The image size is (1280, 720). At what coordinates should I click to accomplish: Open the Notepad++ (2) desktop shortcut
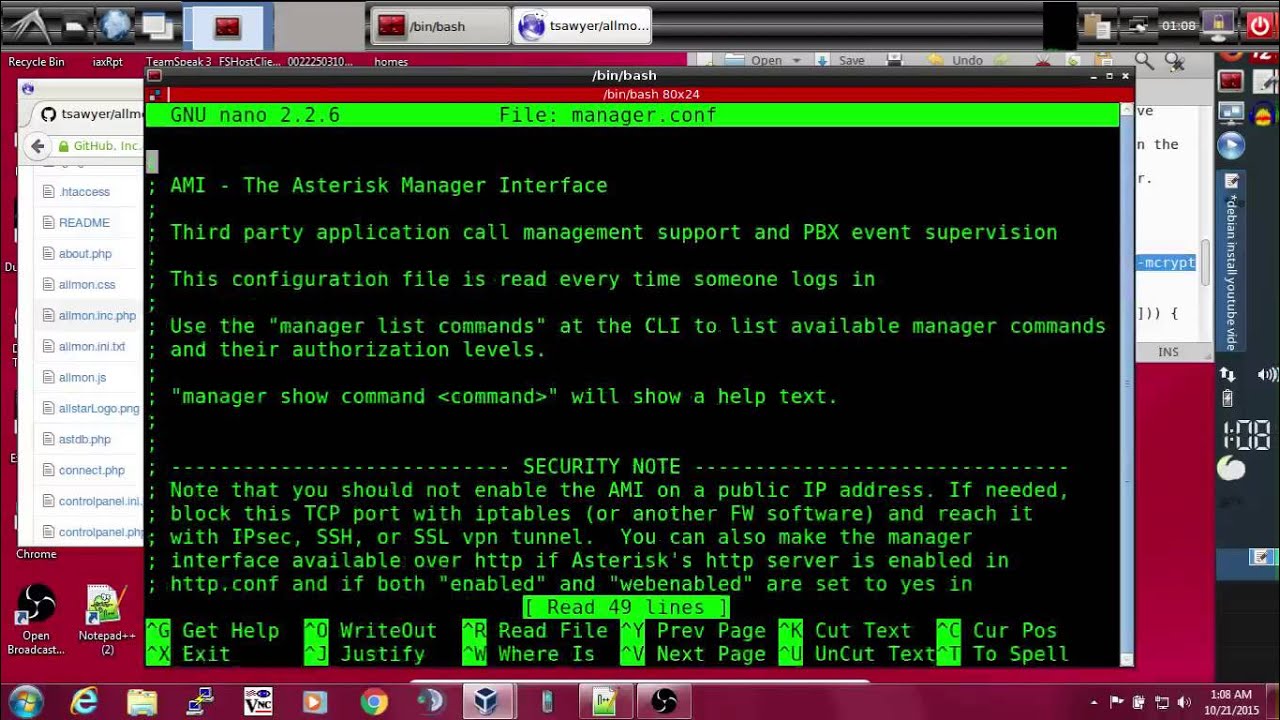point(106,618)
